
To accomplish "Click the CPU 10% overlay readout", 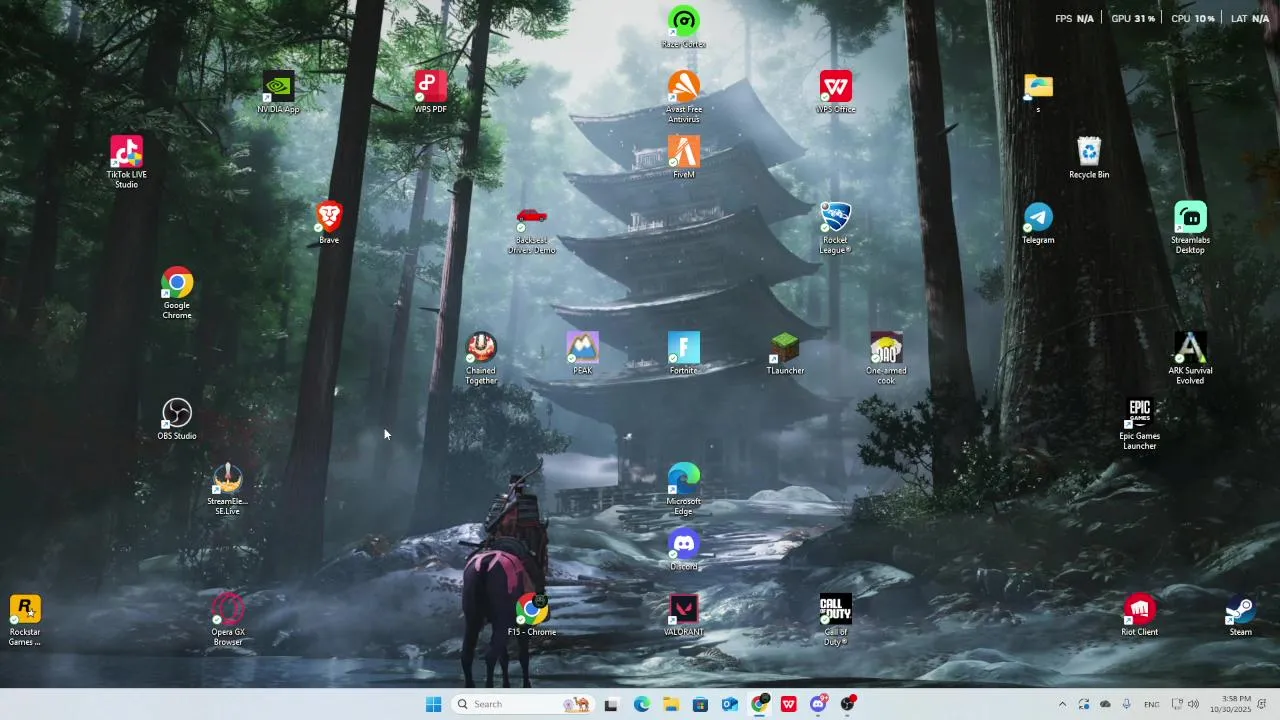I will coord(1193,18).
